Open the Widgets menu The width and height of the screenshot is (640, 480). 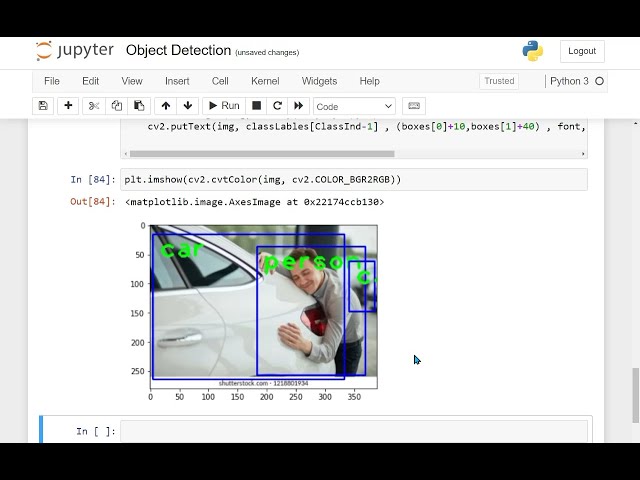(320, 81)
